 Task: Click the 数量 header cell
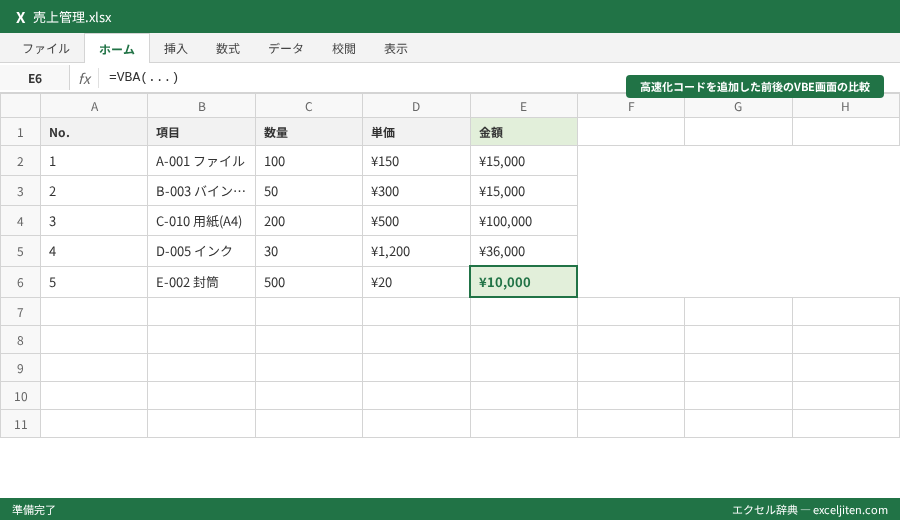[309, 132]
